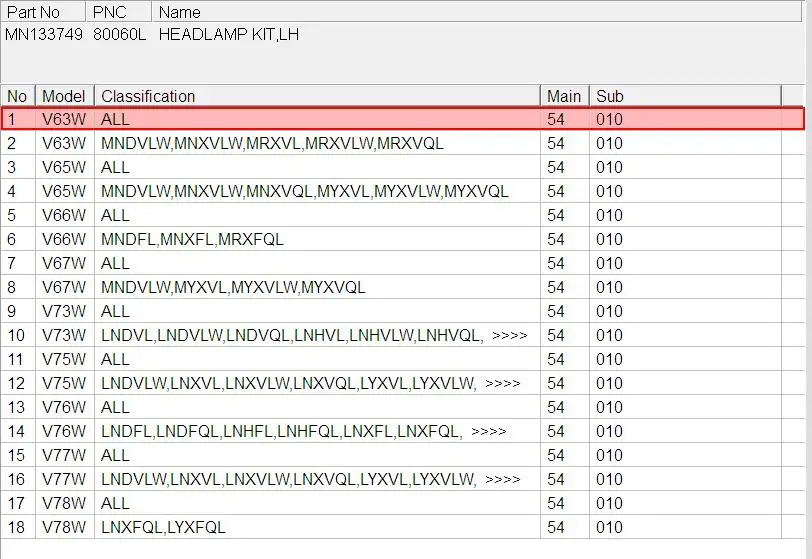This screenshot has height=559, width=812.
Task: Sort by the Main column header
Action: 564,96
